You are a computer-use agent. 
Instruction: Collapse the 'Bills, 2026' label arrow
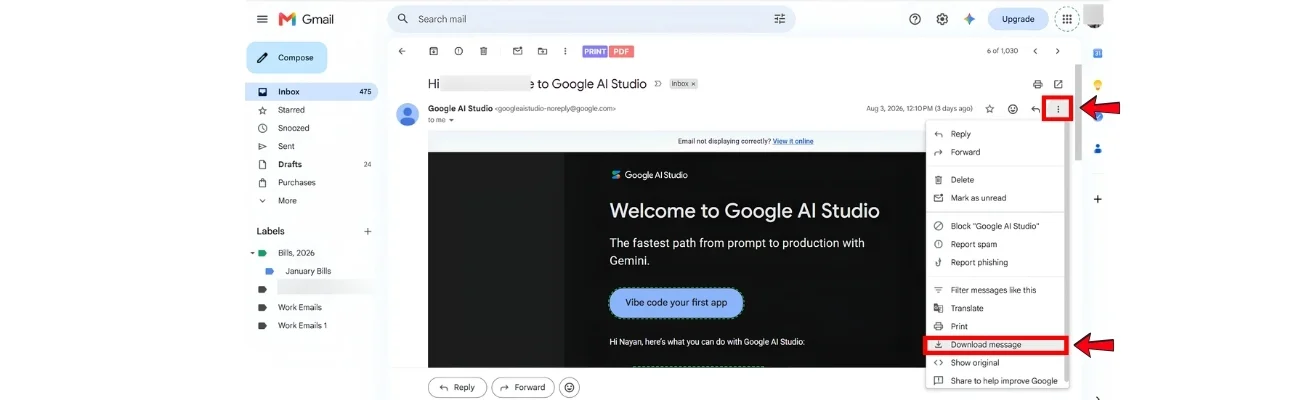[x=252, y=253]
